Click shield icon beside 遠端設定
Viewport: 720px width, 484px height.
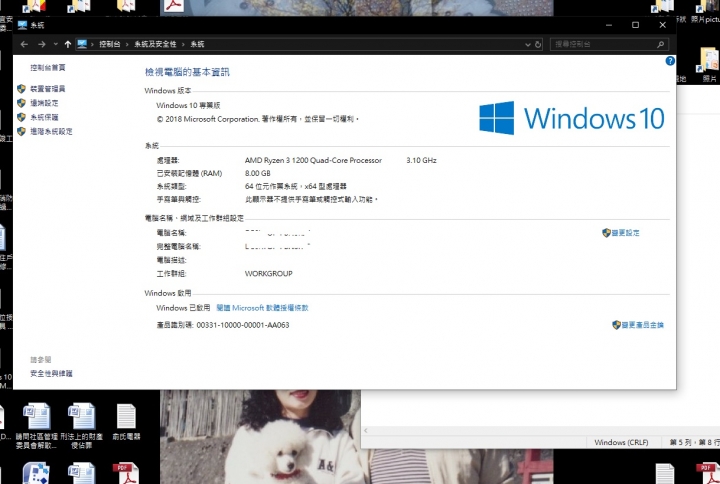pos(21,103)
